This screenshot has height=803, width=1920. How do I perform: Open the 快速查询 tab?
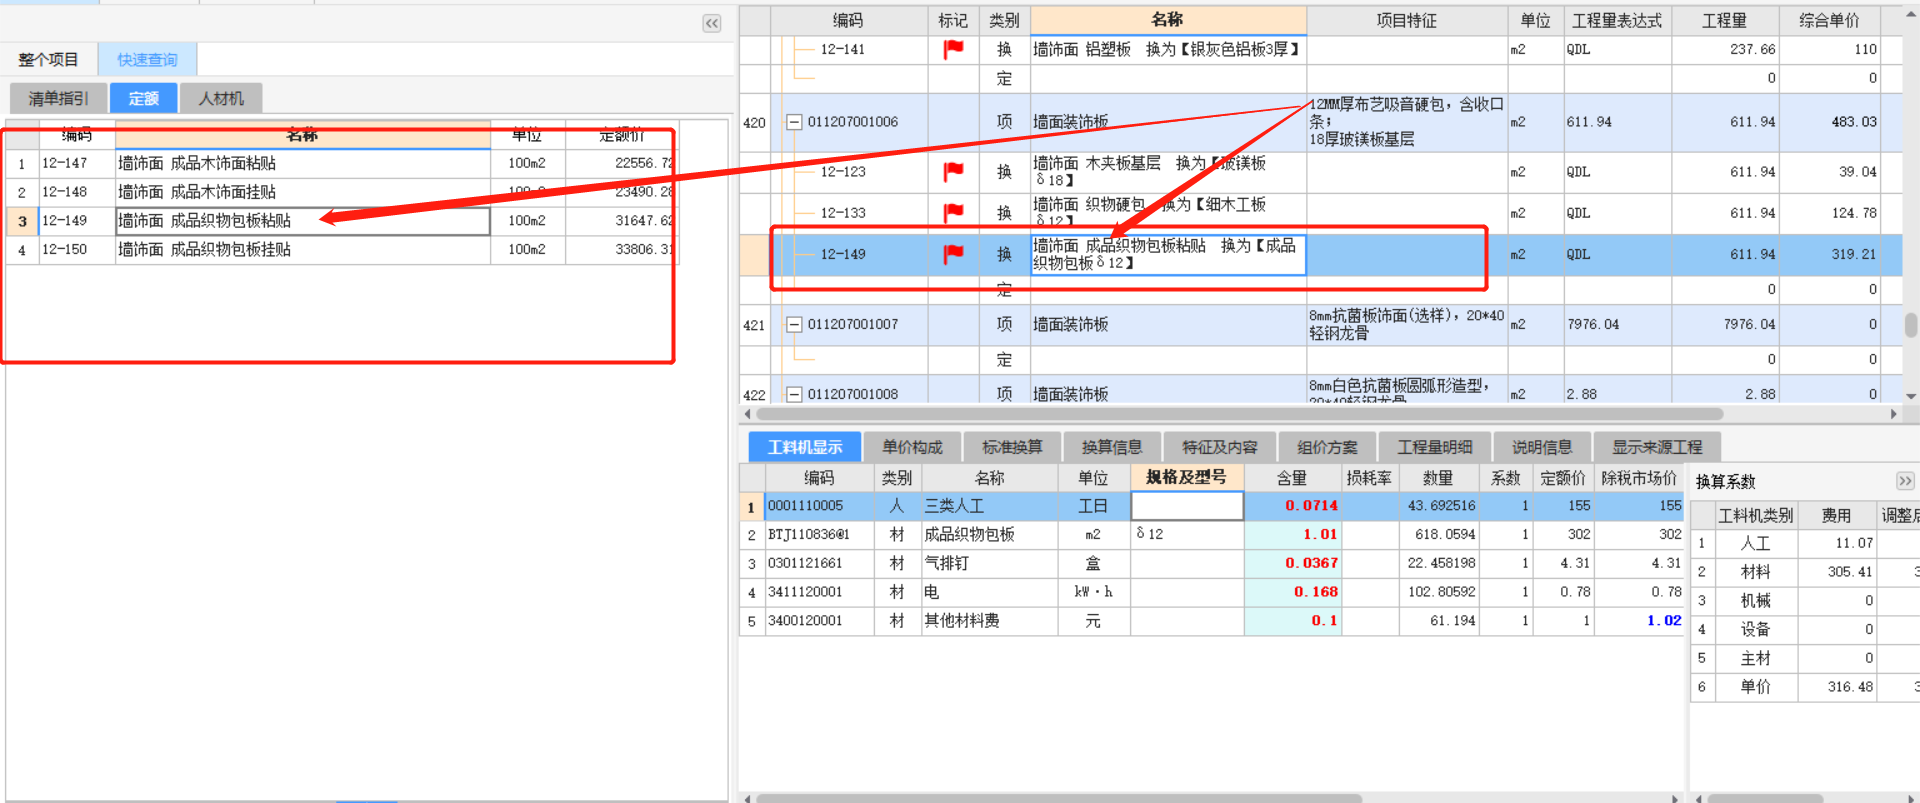[147, 60]
